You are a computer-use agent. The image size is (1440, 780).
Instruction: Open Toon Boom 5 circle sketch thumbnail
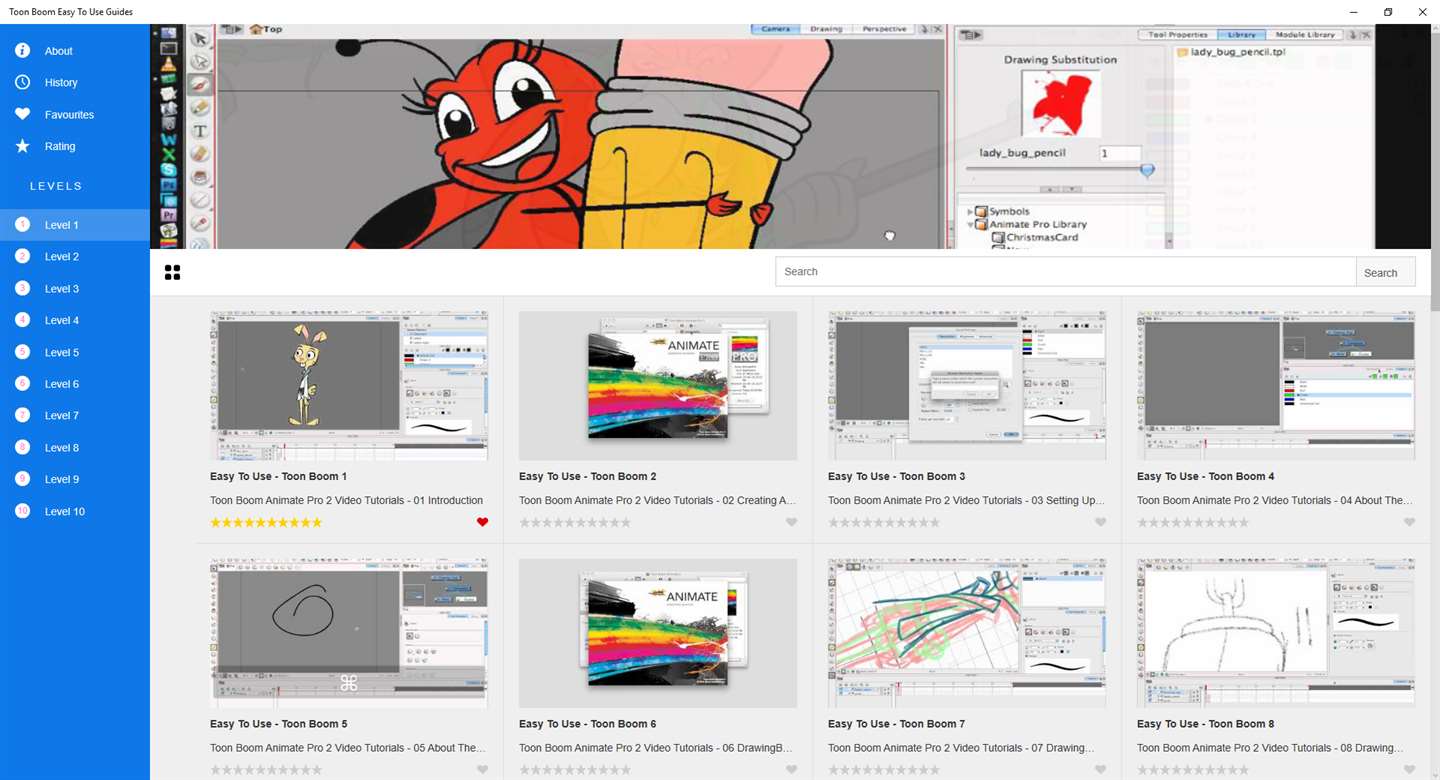(x=349, y=633)
